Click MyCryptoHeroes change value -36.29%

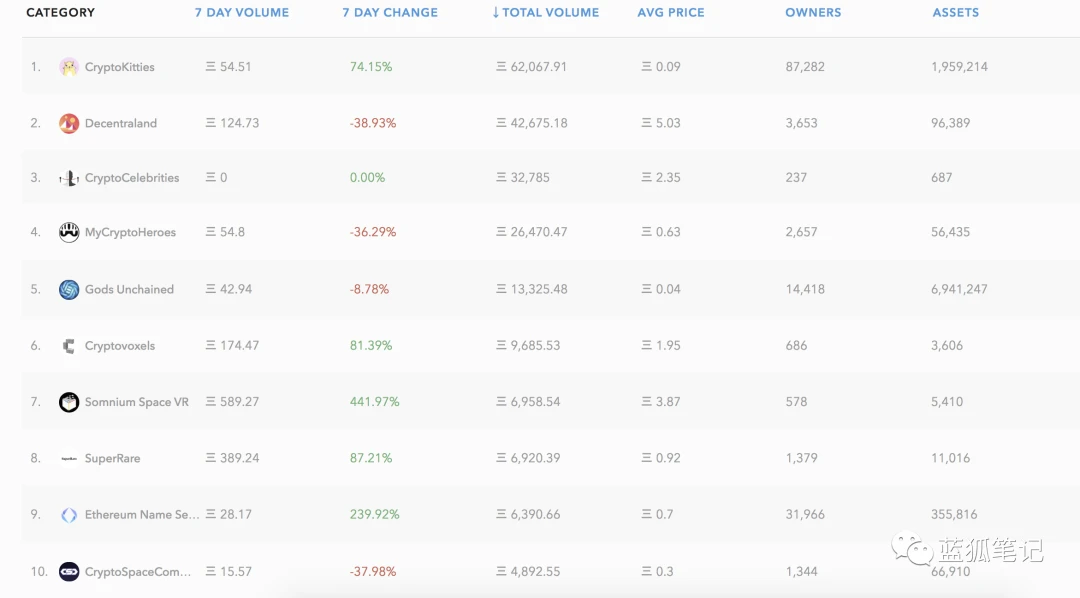pyautogui.click(x=373, y=232)
